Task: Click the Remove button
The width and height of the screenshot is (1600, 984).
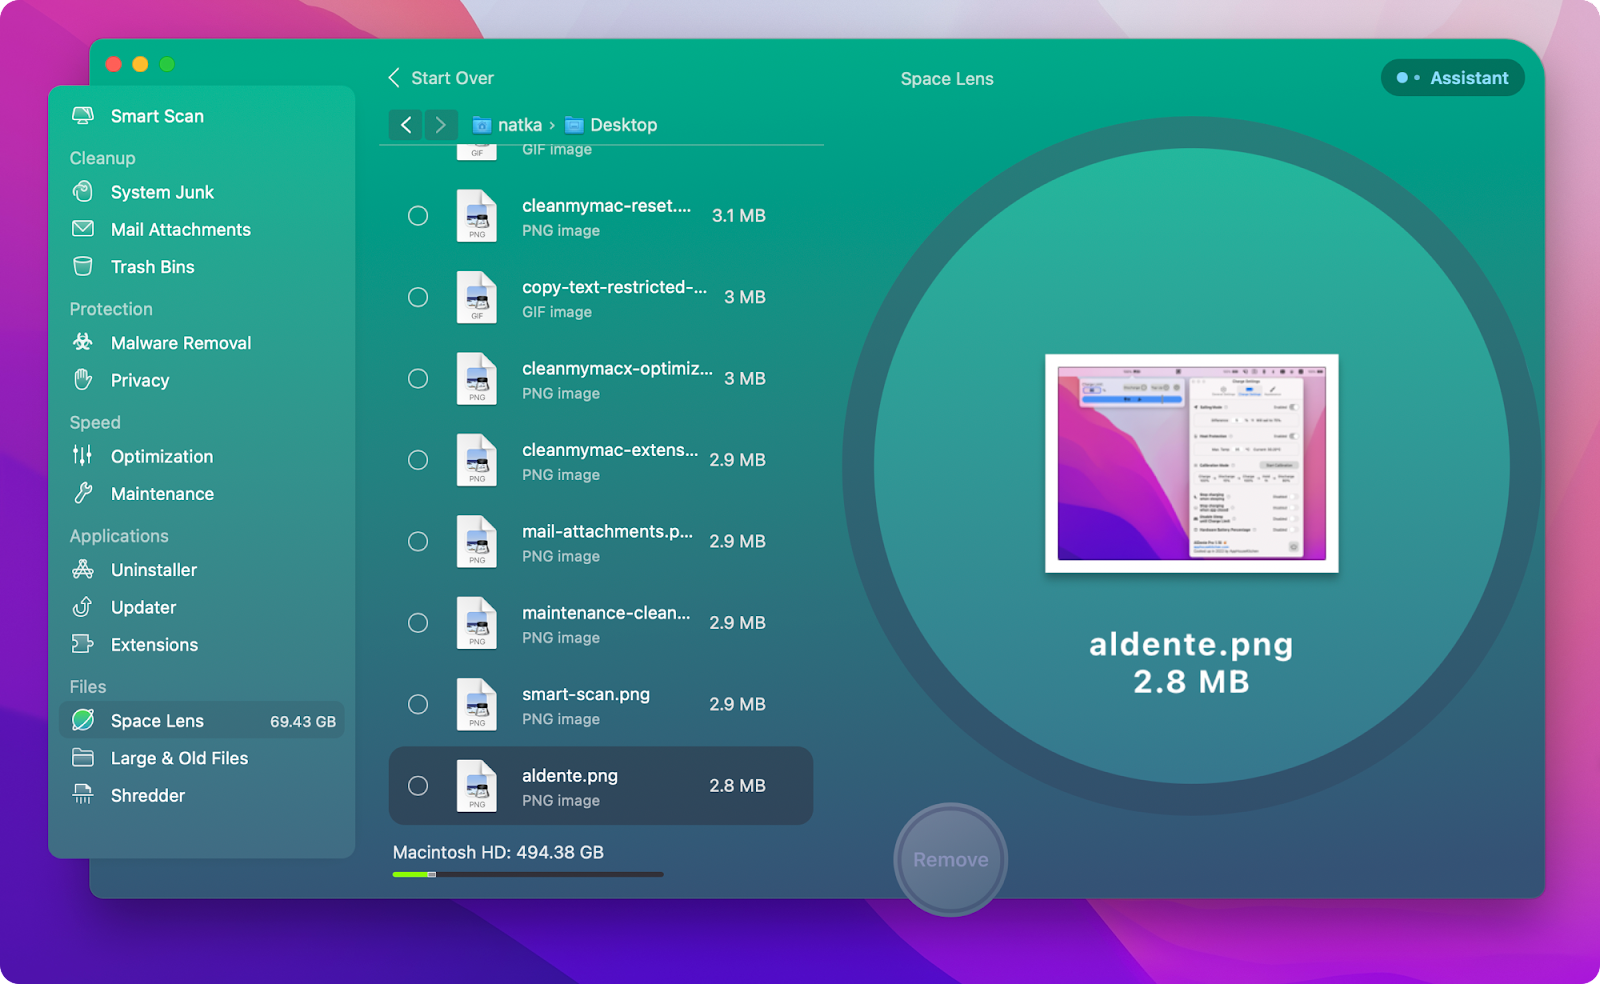Action: 950,860
